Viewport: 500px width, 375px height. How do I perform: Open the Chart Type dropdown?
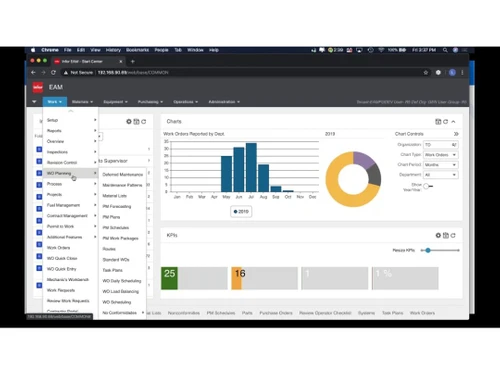coord(440,155)
